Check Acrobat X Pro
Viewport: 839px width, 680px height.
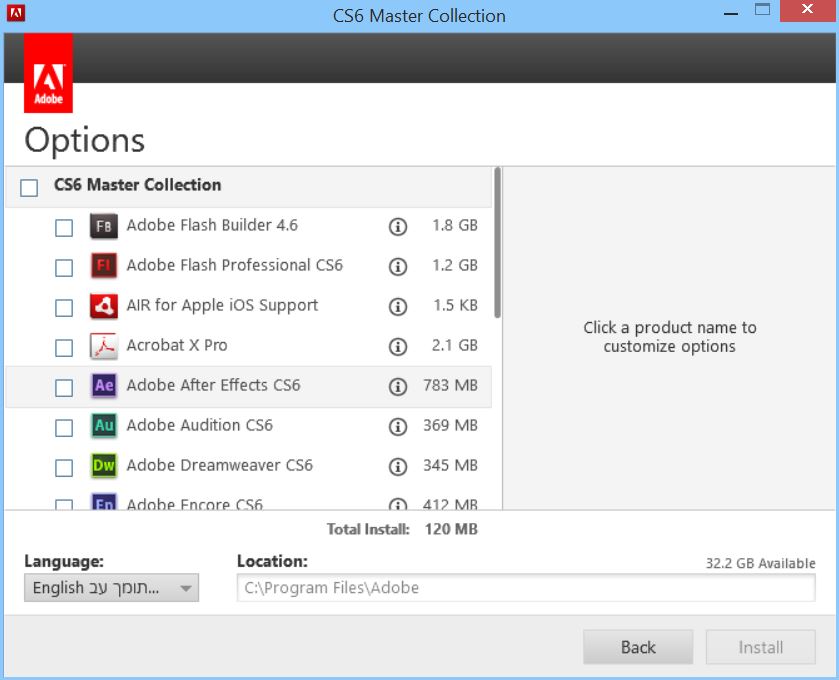pos(64,348)
